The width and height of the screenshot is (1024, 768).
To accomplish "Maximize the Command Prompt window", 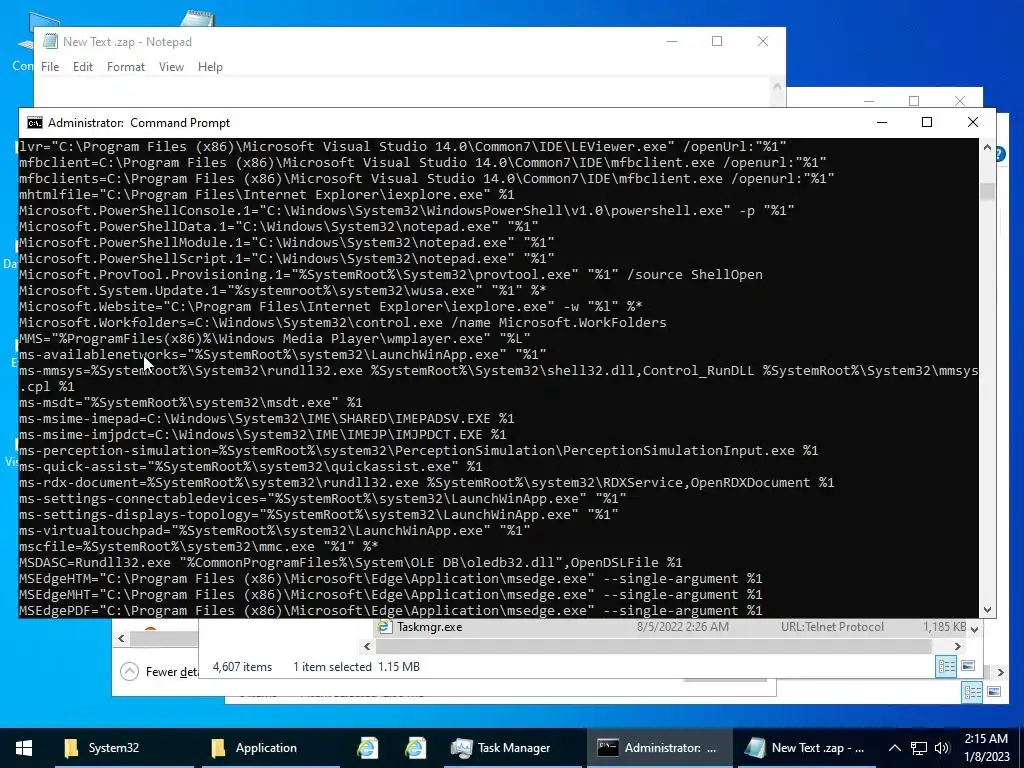I will [927, 122].
